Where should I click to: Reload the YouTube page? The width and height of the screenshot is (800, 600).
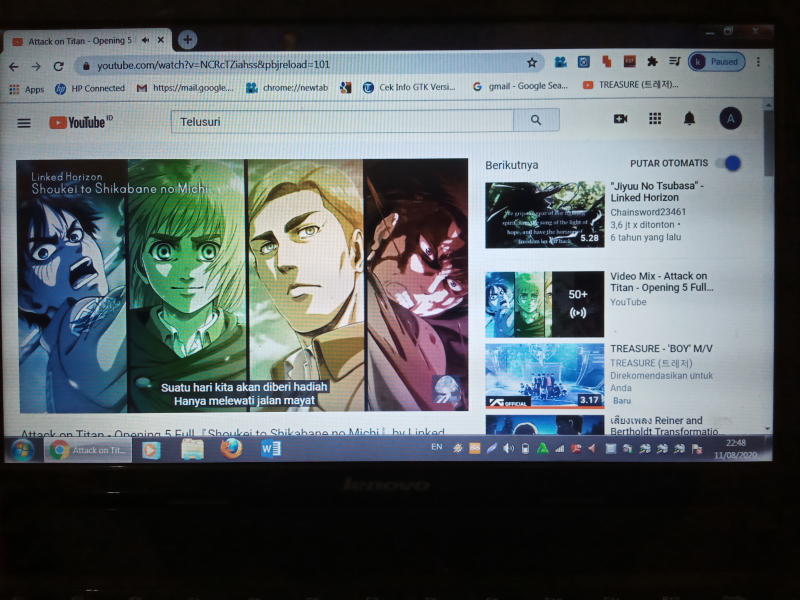tap(58, 66)
